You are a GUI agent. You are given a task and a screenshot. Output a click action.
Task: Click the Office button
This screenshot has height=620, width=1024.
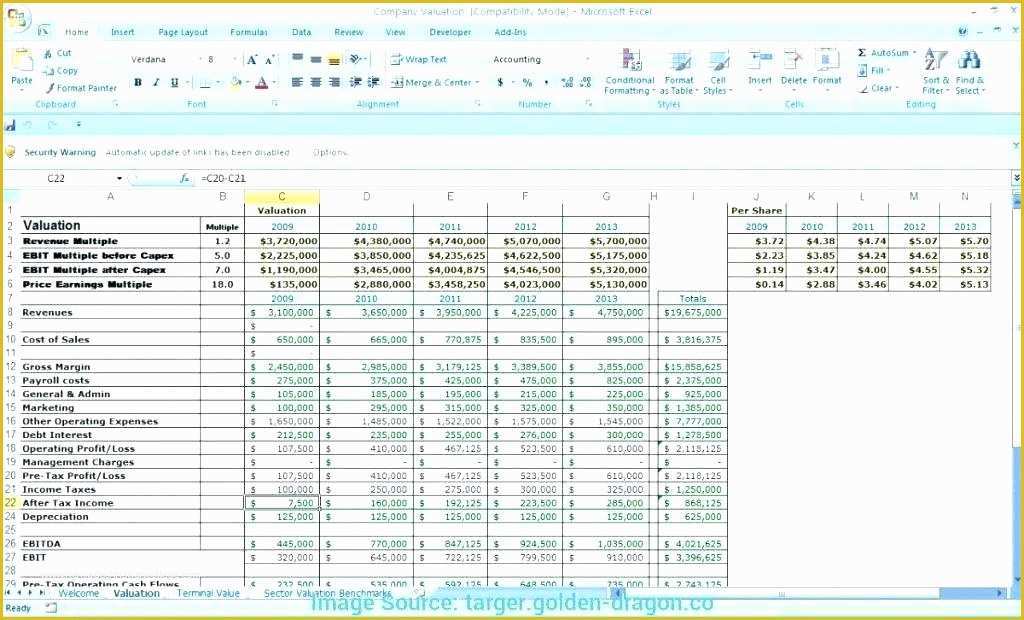tap(17, 18)
